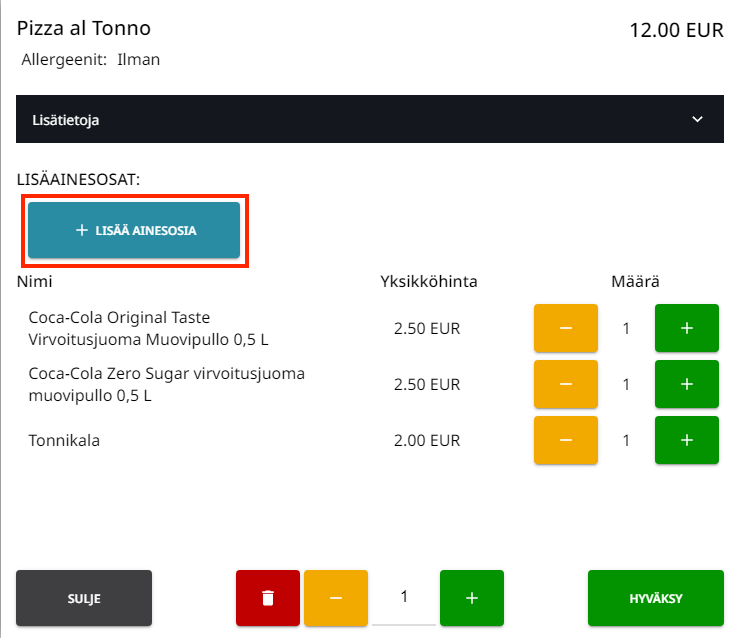
Task: Confirm with the Hyväksy button
Action: [x=655, y=598]
